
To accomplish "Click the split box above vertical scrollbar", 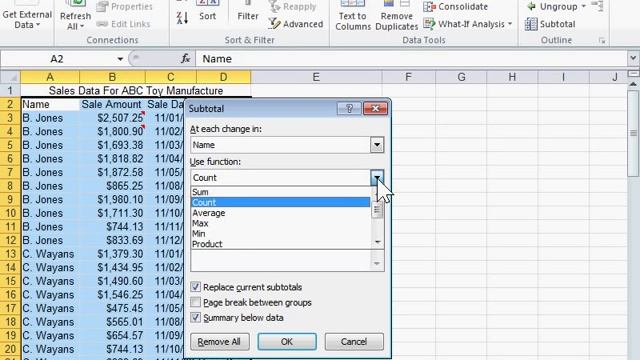I will [x=633, y=73].
